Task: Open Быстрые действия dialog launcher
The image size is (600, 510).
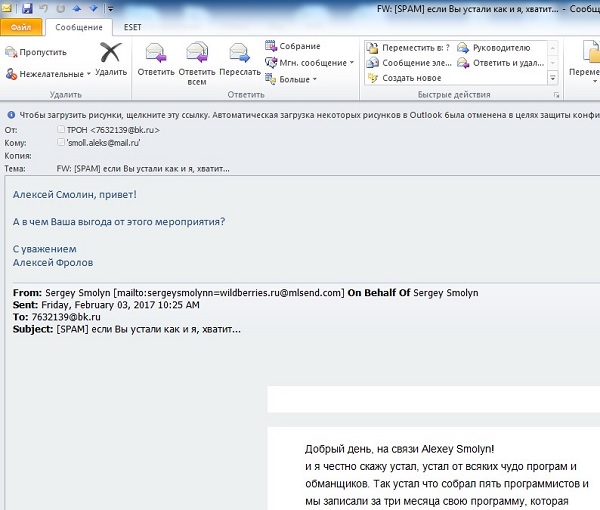Action: [x=556, y=95]
